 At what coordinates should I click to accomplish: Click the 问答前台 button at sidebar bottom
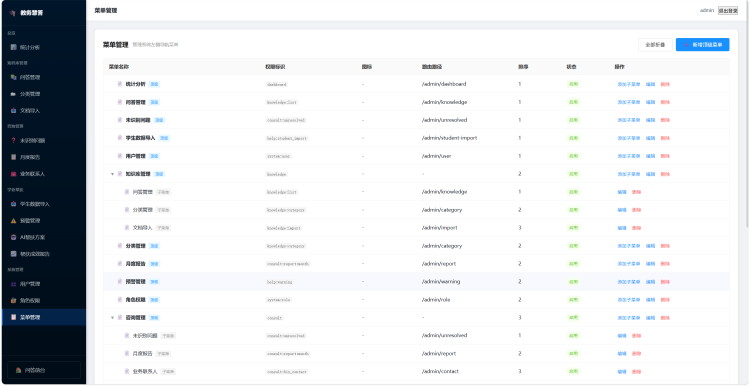pos(44,370)
